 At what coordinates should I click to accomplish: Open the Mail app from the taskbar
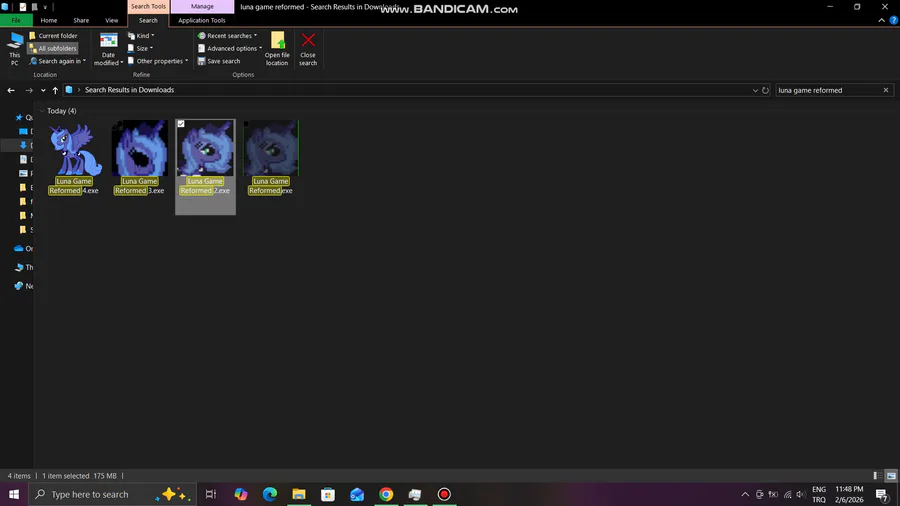click(357, 494)
